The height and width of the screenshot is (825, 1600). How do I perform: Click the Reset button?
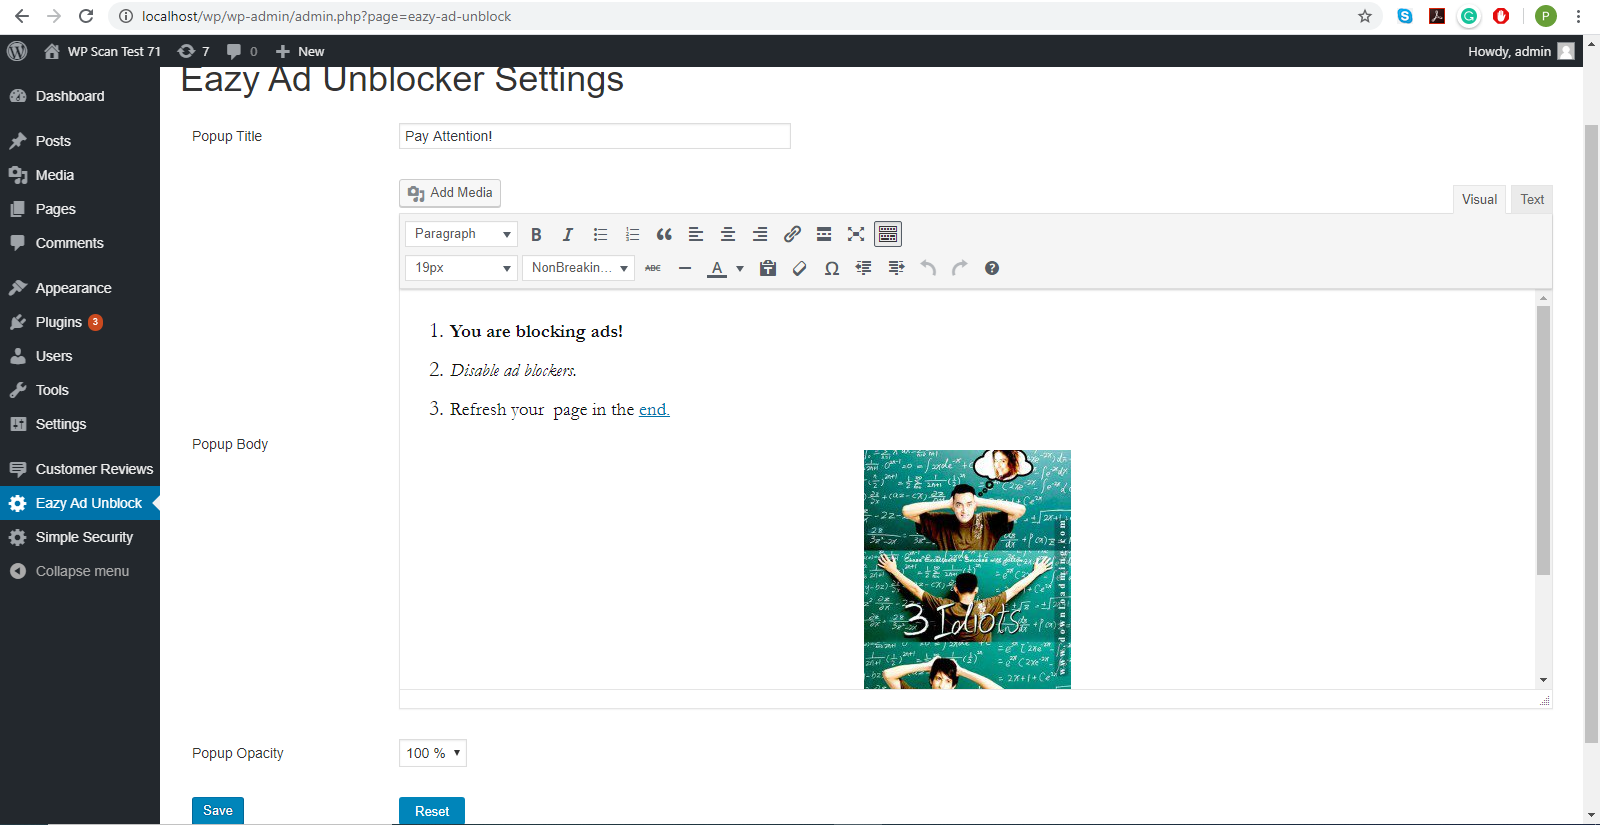pyautogui.click(x=432, y=811)
